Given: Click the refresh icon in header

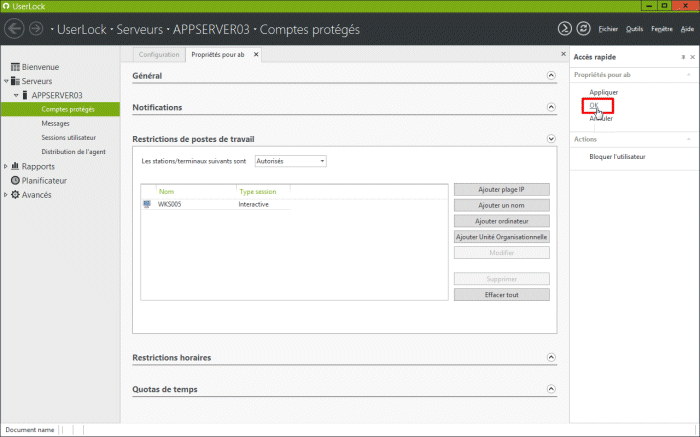Looking at the screenshot, I should click(x=583, y=29).
